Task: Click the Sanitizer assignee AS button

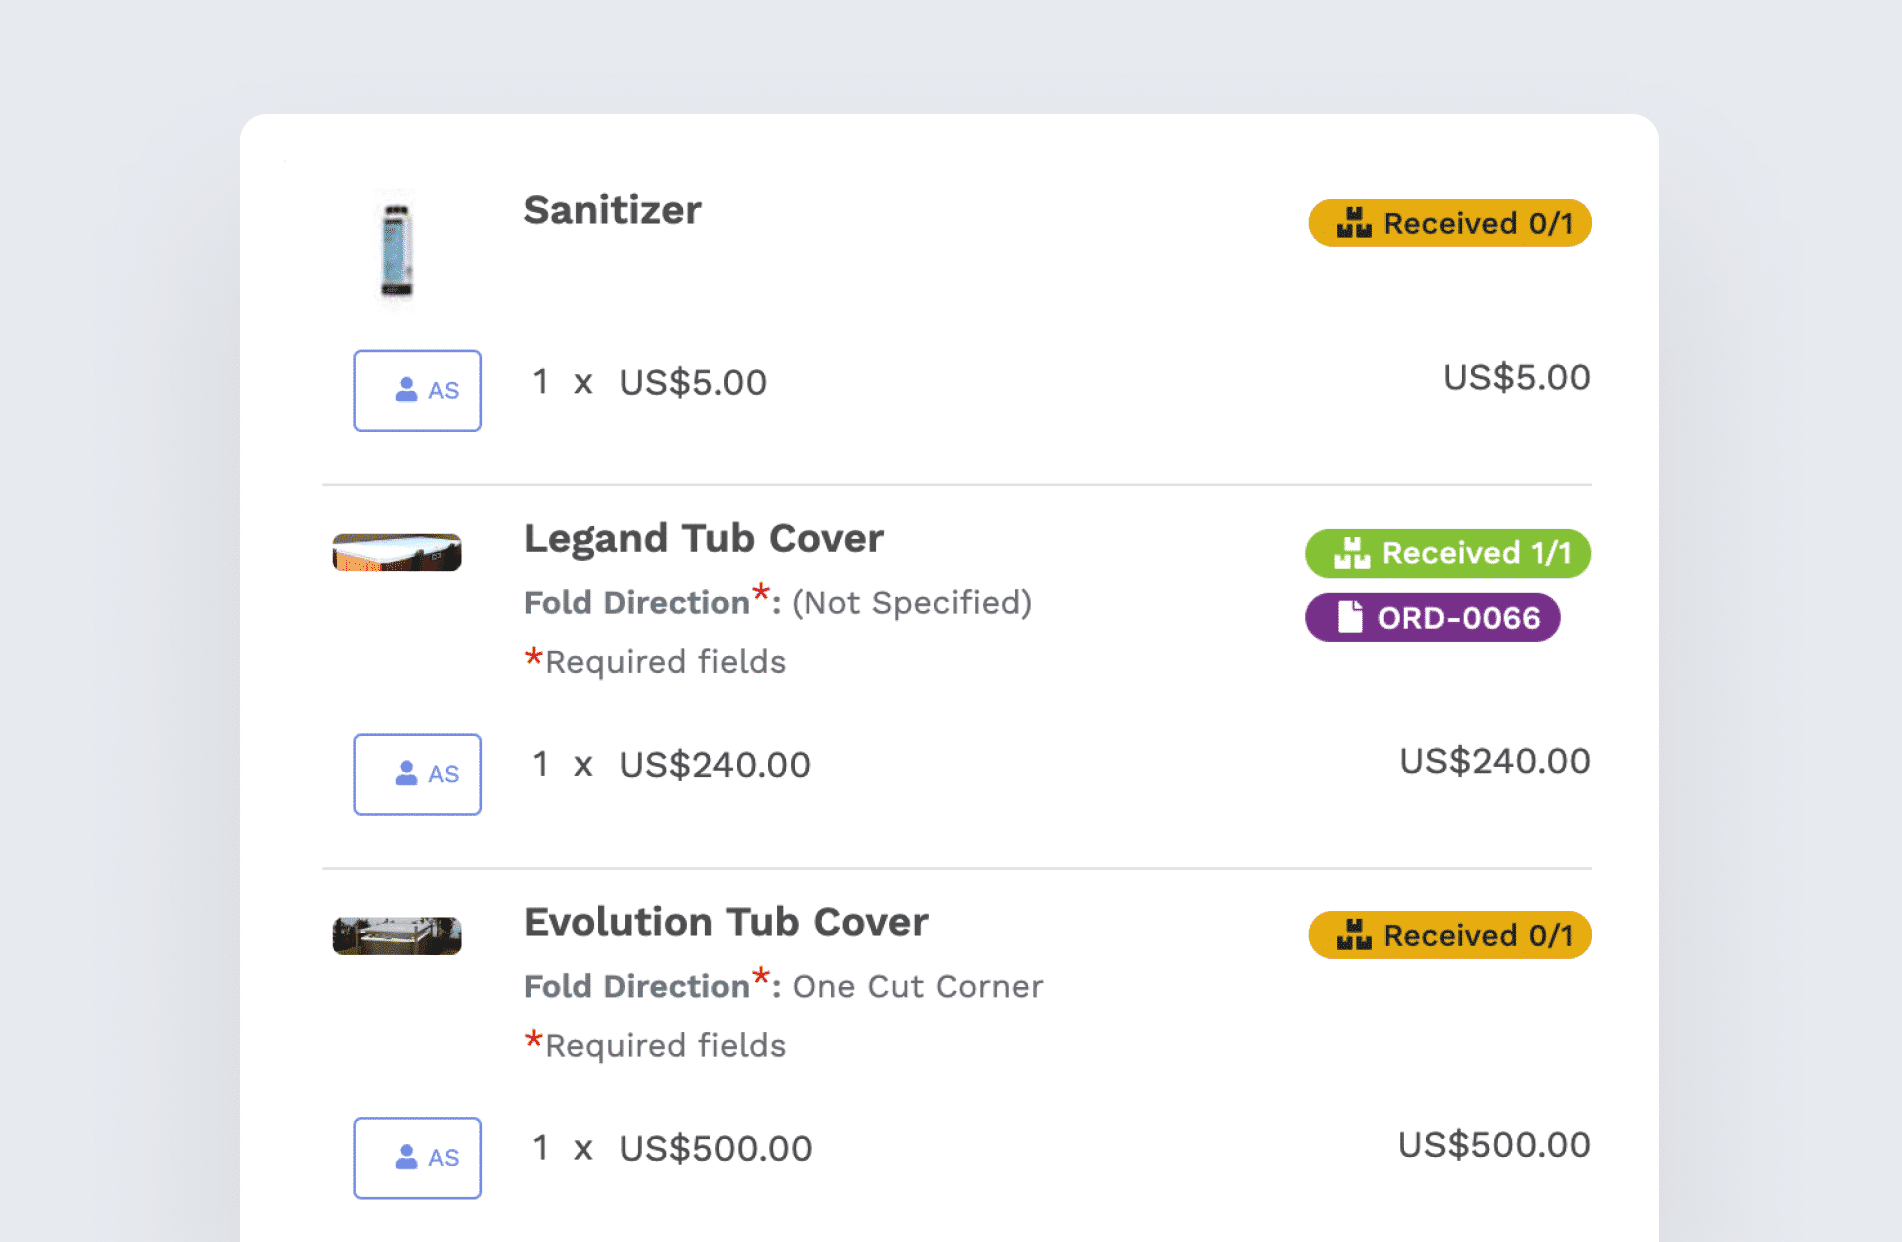Action: click(417, 390)
